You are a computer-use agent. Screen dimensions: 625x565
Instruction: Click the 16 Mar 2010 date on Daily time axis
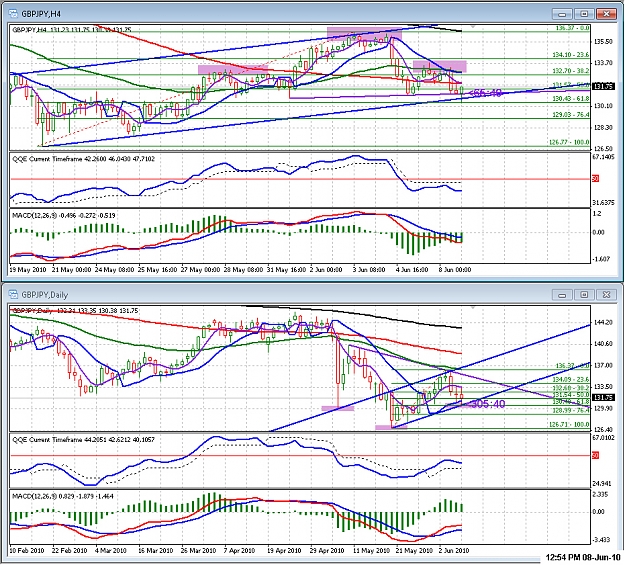(156, 551)
